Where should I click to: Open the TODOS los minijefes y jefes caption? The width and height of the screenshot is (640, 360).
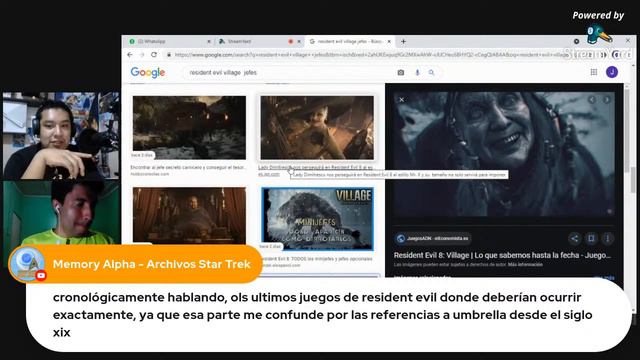317,259
